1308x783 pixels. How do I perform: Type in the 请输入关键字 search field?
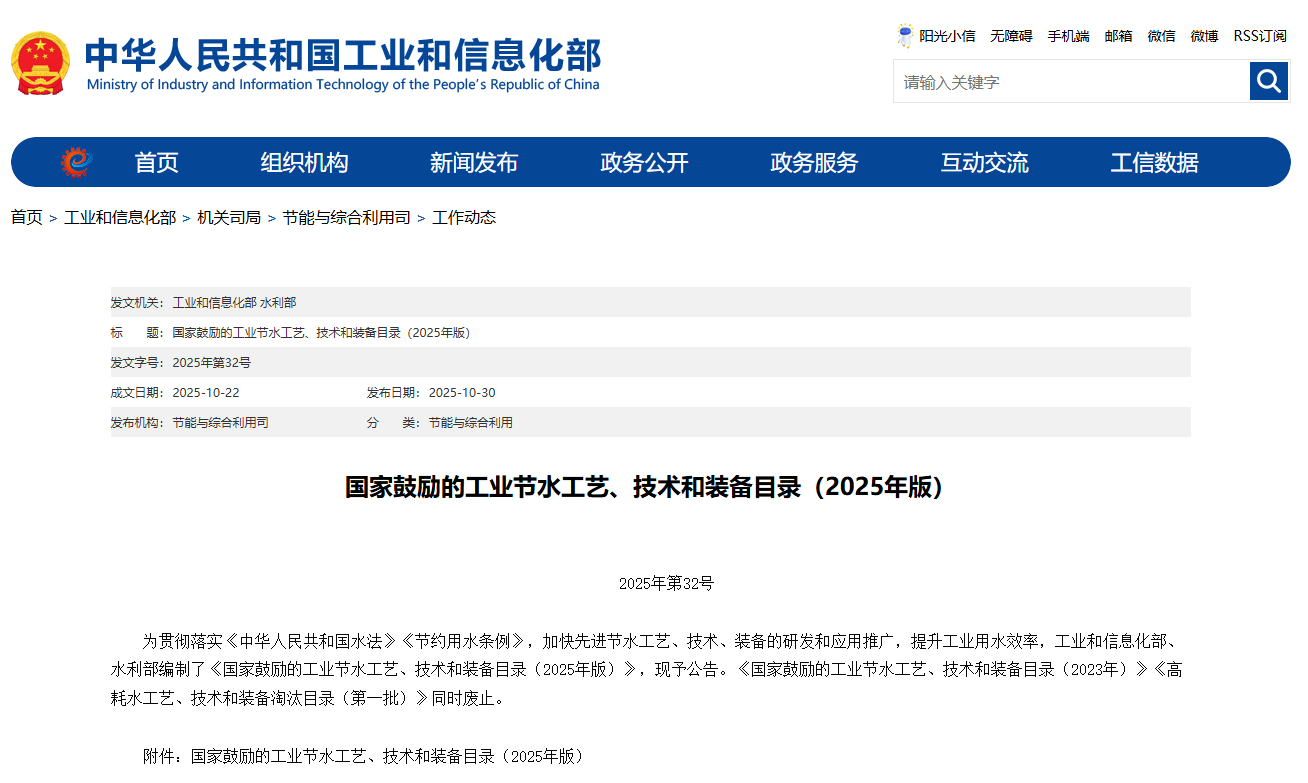click(1070, 82)
